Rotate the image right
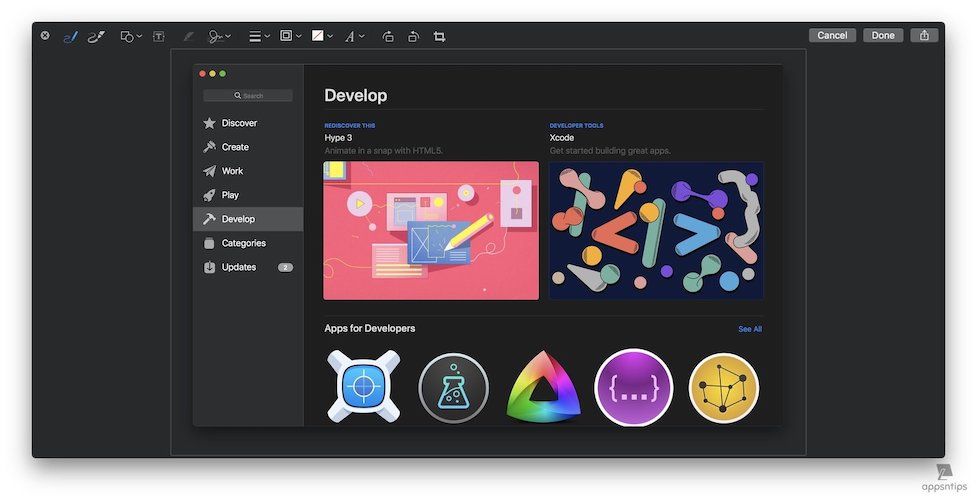977x500 pixels. coord(413,36)
